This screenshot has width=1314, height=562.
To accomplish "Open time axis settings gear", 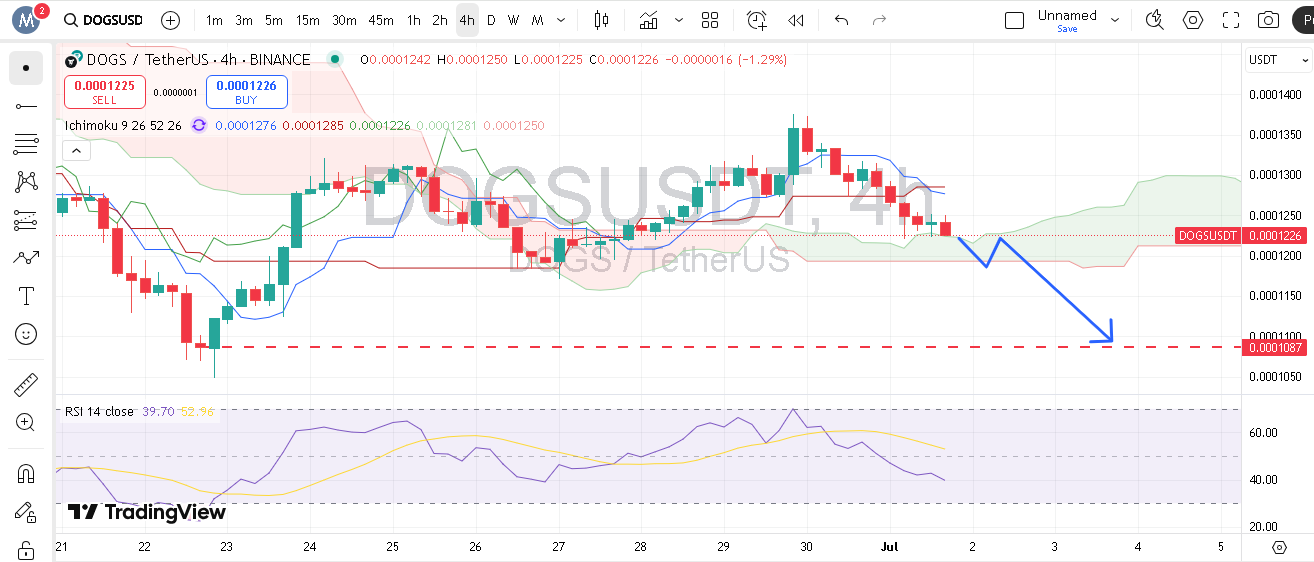I will click(1279, 547).
